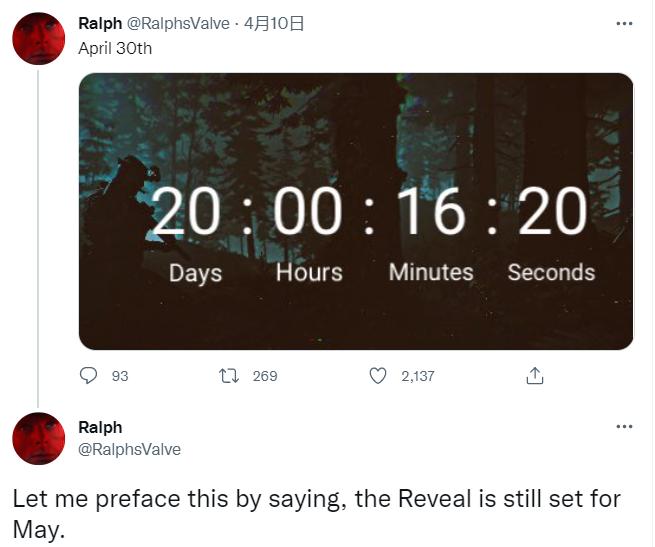
Task: Click the Ralph name on second tweet
Action: [x=100, y=428]
